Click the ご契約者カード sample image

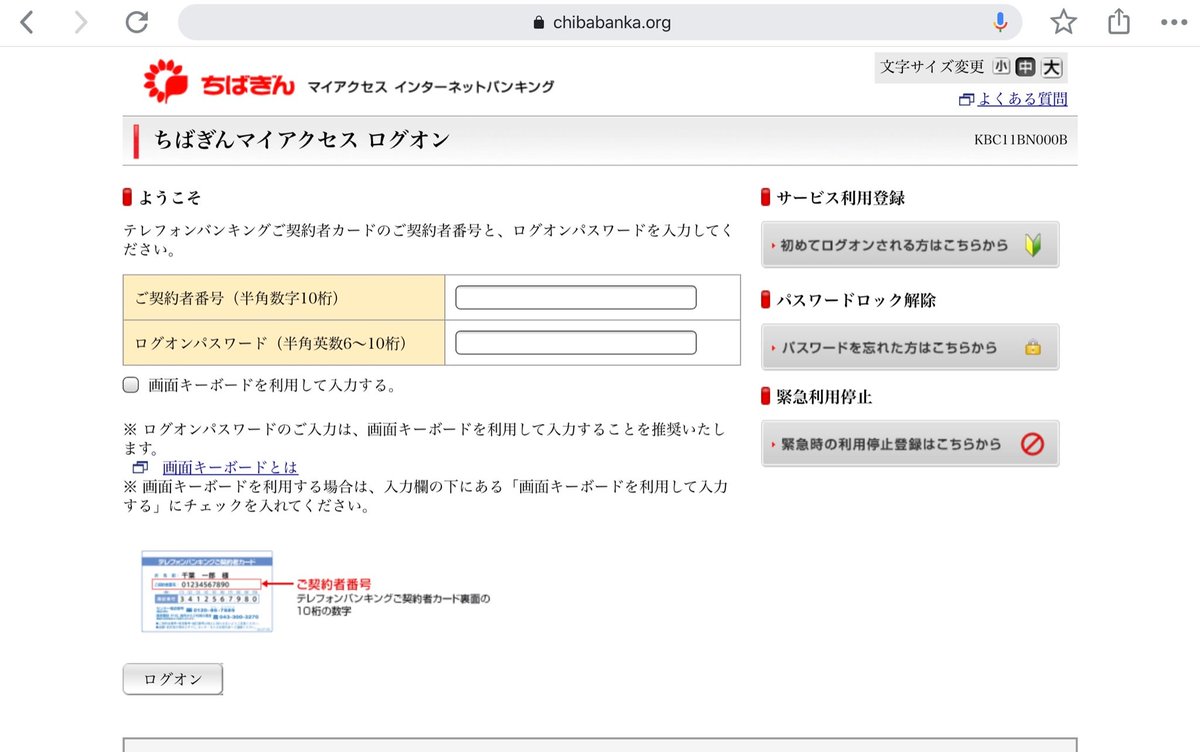click(207, 591)
